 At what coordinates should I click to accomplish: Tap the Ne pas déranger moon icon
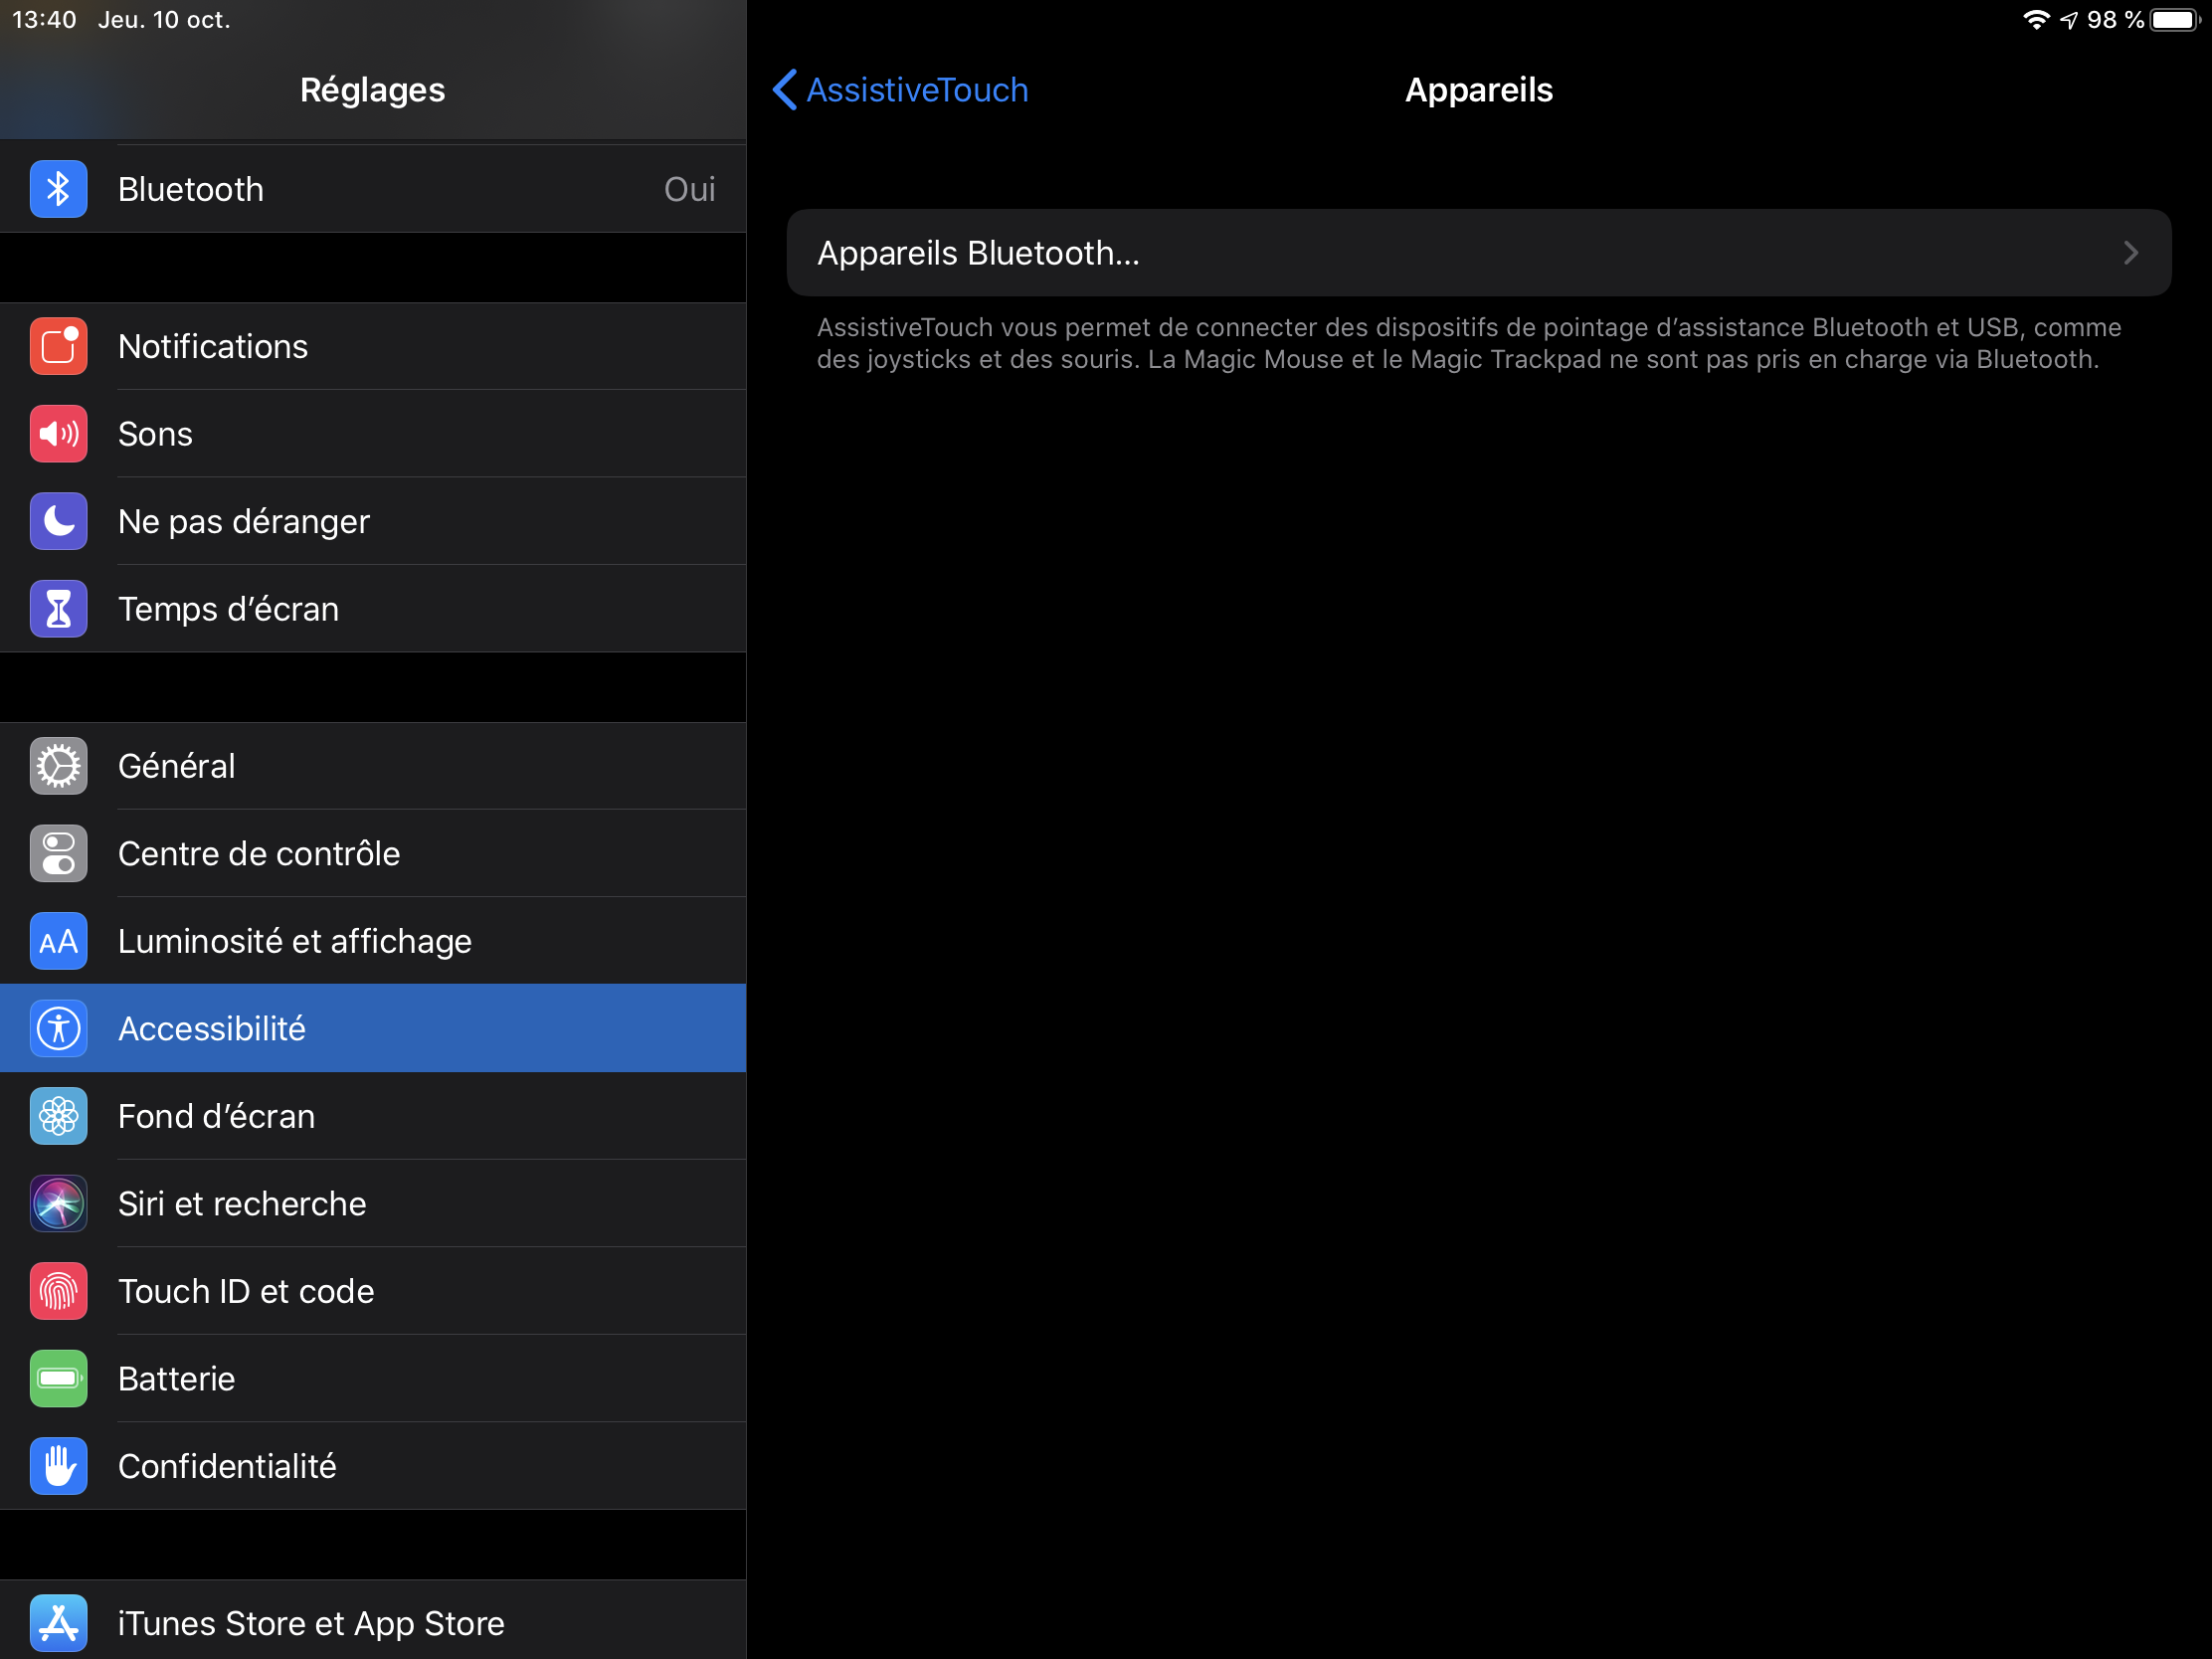click(58, 521)
